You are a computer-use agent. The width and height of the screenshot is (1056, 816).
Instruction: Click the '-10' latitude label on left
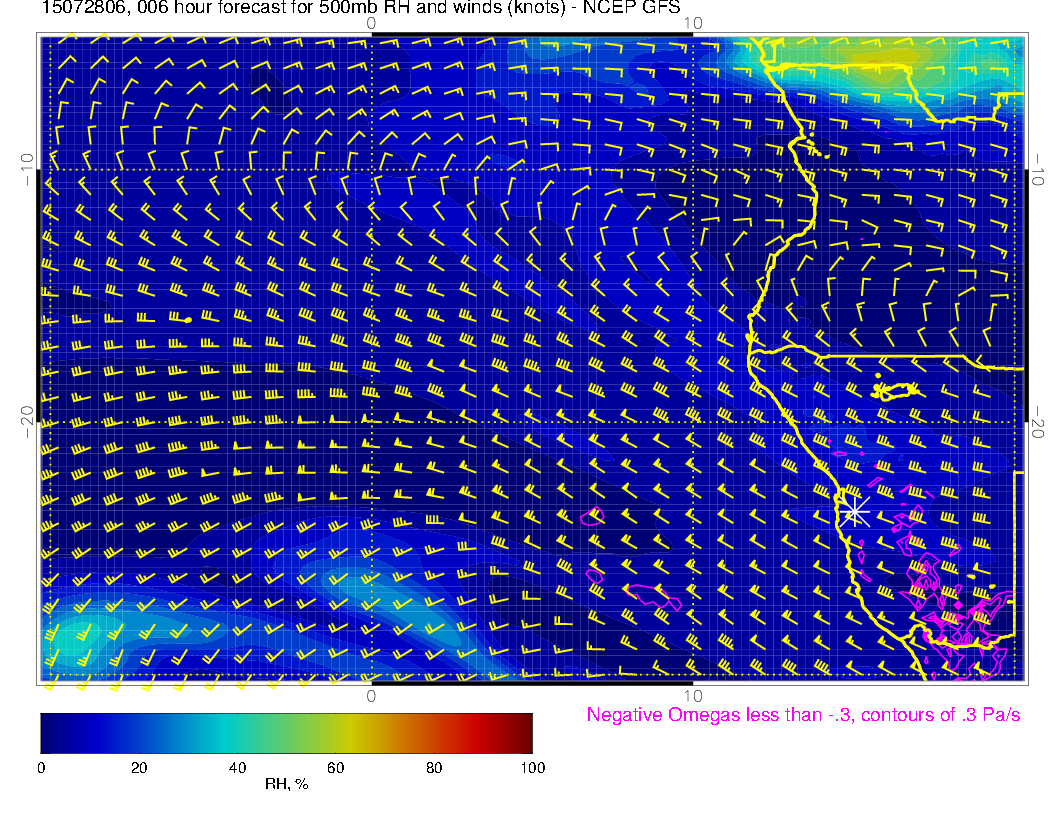(27, 170)
